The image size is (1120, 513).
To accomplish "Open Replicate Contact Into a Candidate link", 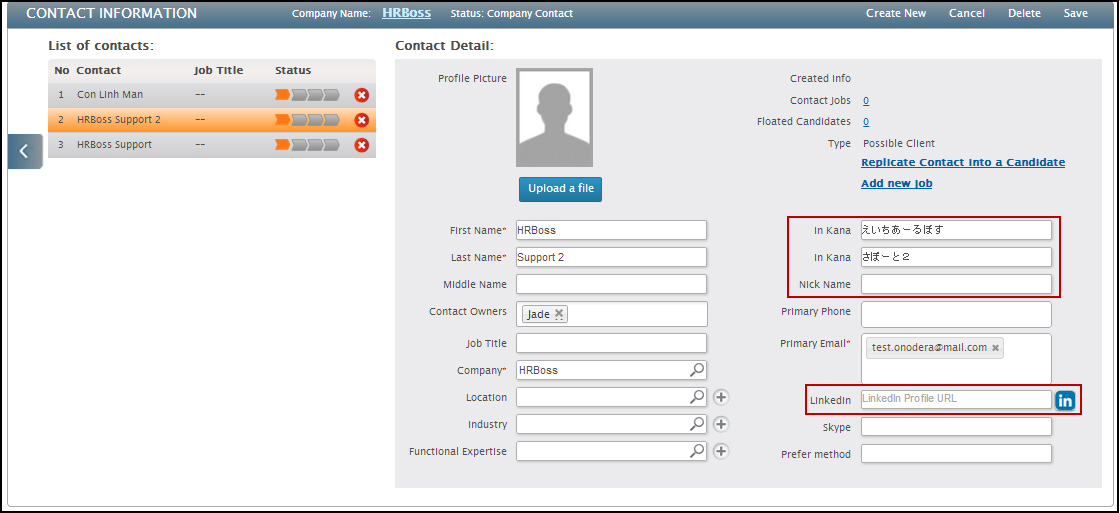I will [963, 163].
